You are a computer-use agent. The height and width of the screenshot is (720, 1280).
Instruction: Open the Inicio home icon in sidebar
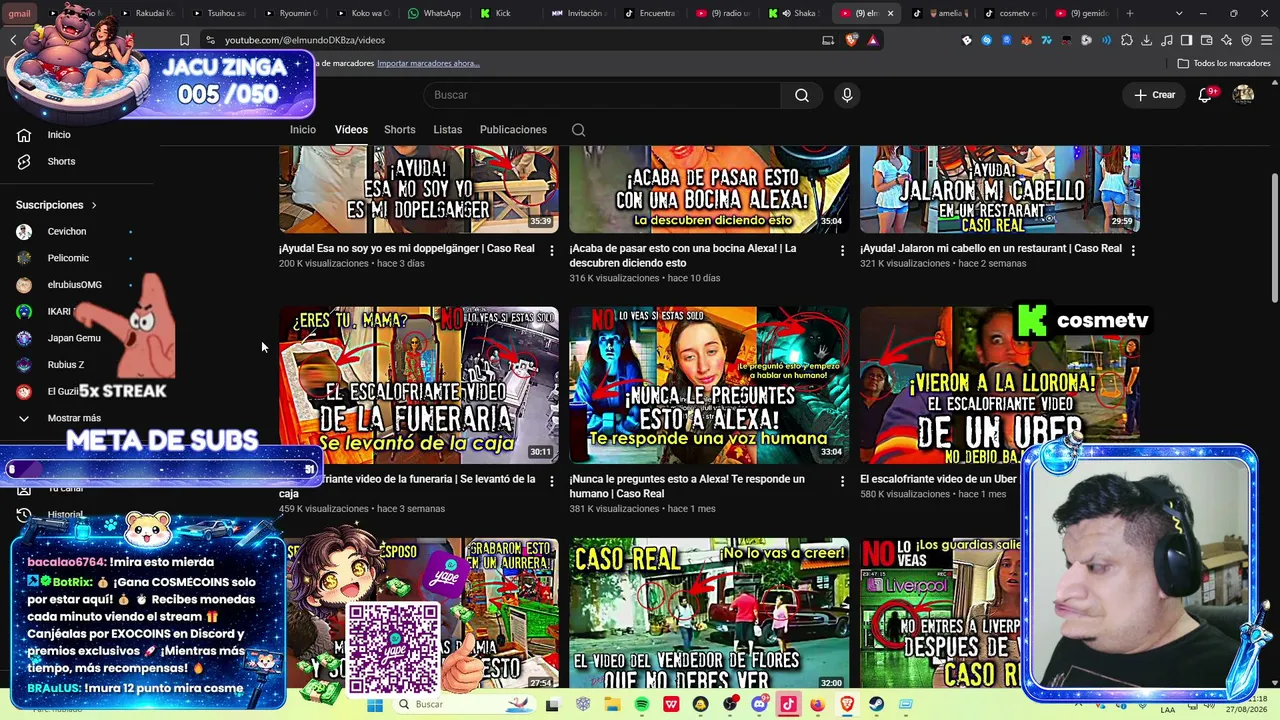[24, 135]
